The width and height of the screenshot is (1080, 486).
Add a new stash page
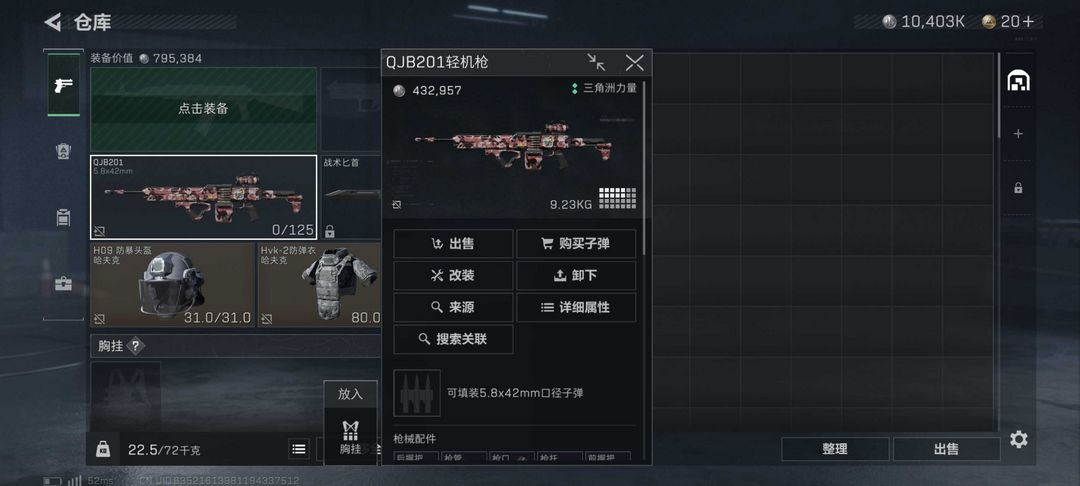pyautogui.click(x=1018, y=134)
